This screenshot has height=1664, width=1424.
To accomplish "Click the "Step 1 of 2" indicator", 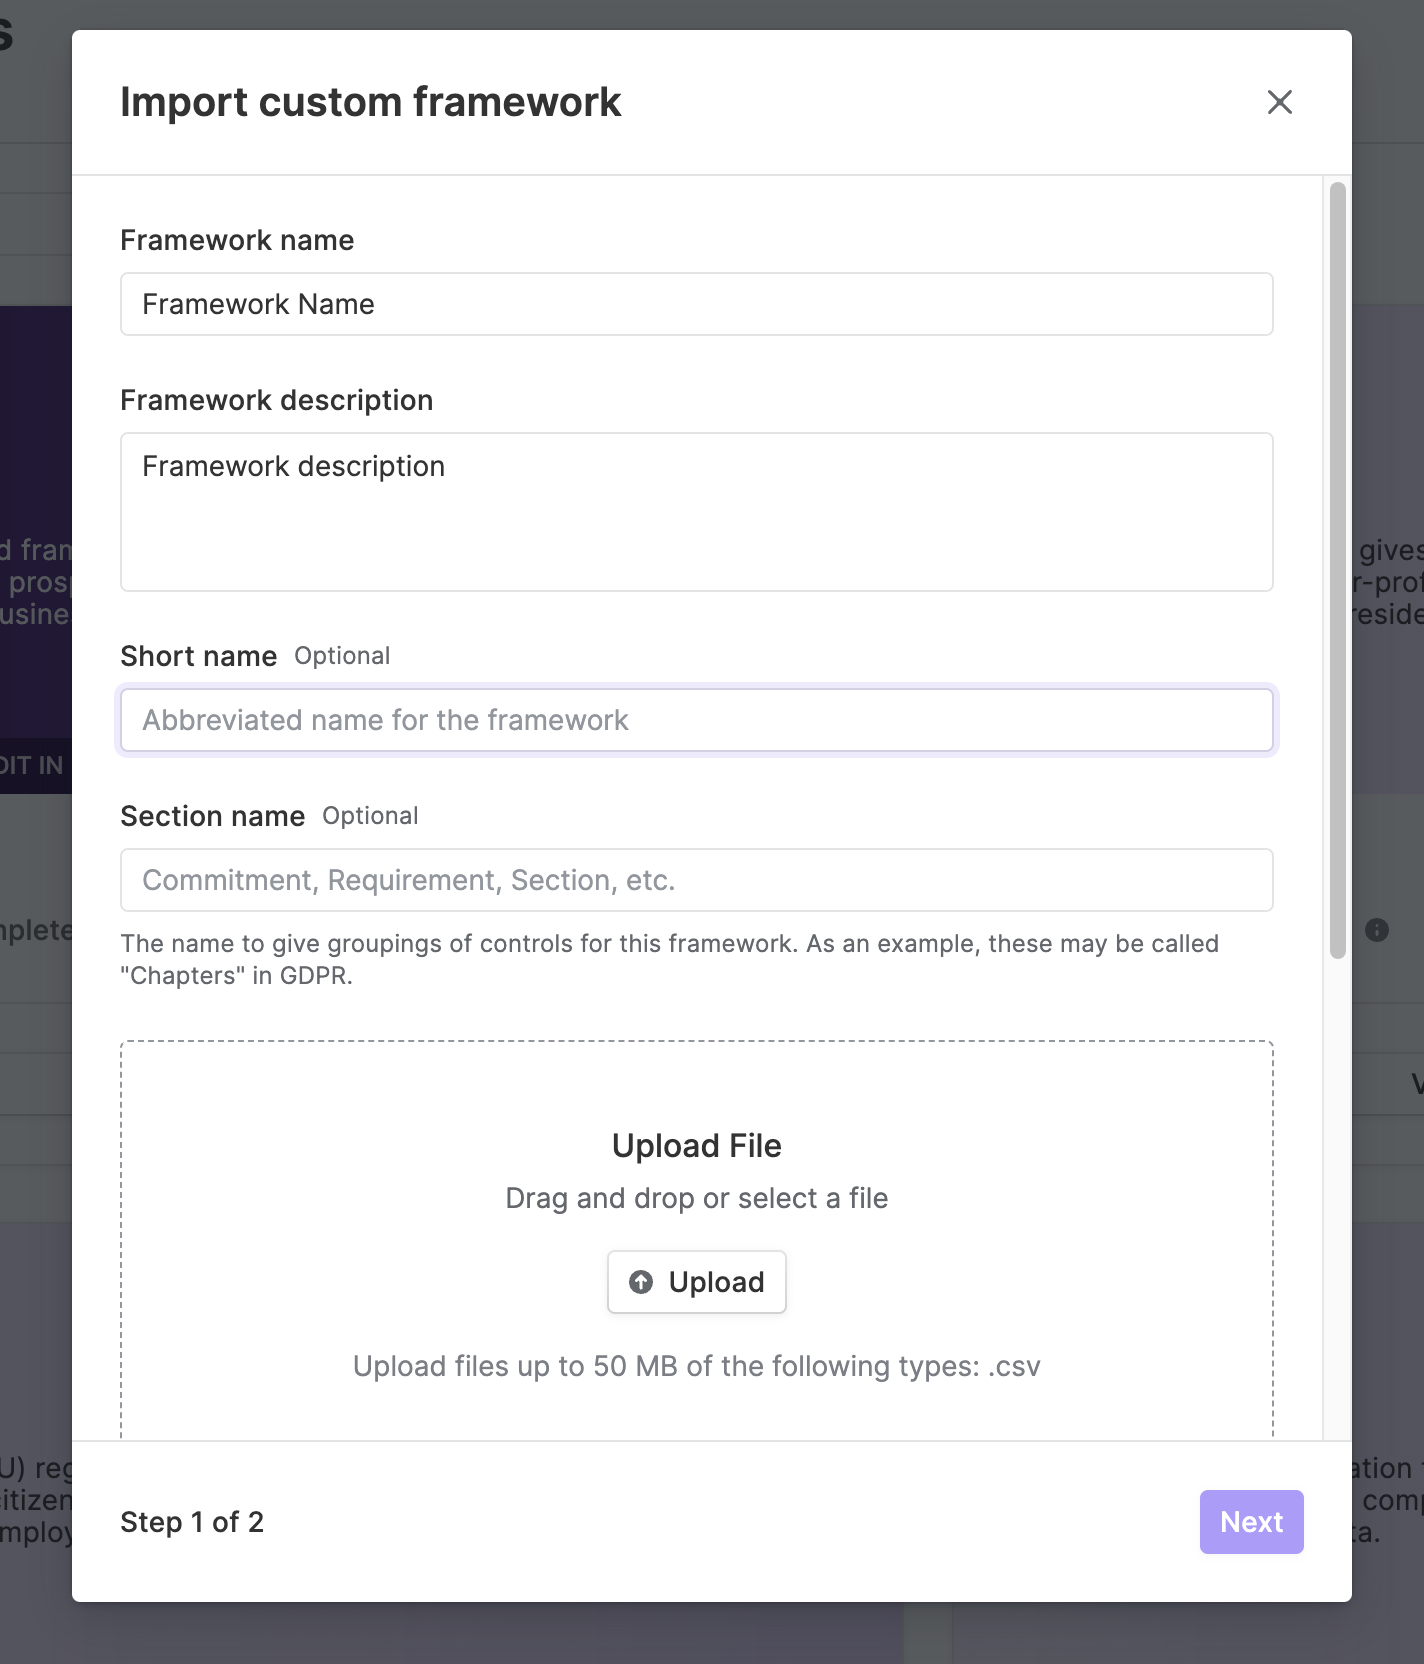I will coord(192,1522).
